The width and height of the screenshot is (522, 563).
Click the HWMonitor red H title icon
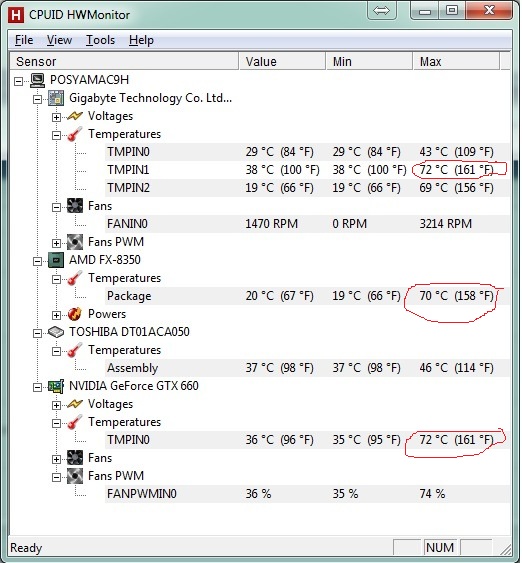click(16, 15)
